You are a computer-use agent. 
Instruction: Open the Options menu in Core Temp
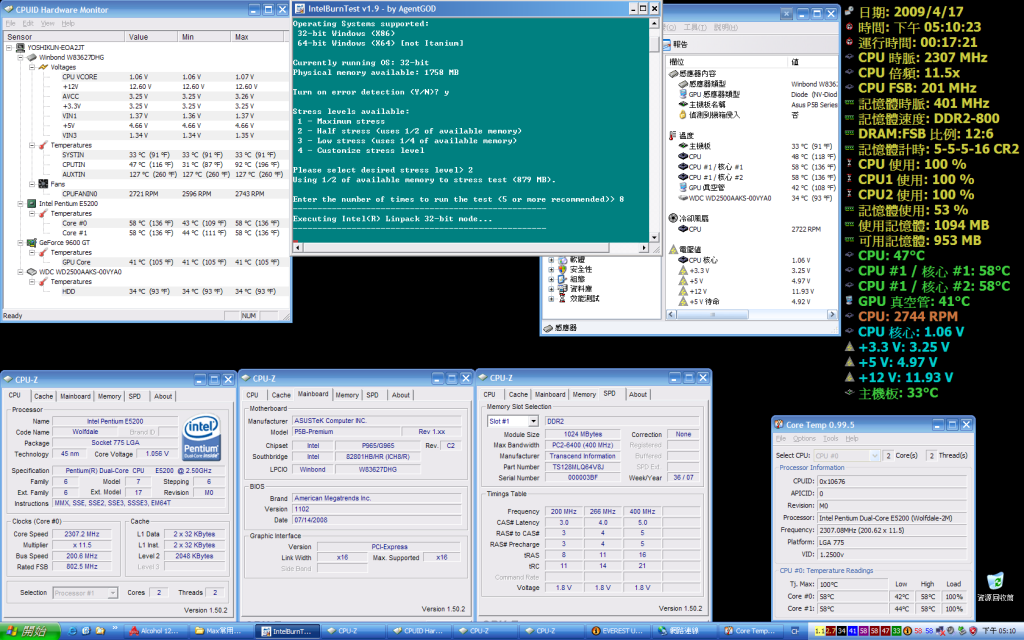click(x=804, y=439)
